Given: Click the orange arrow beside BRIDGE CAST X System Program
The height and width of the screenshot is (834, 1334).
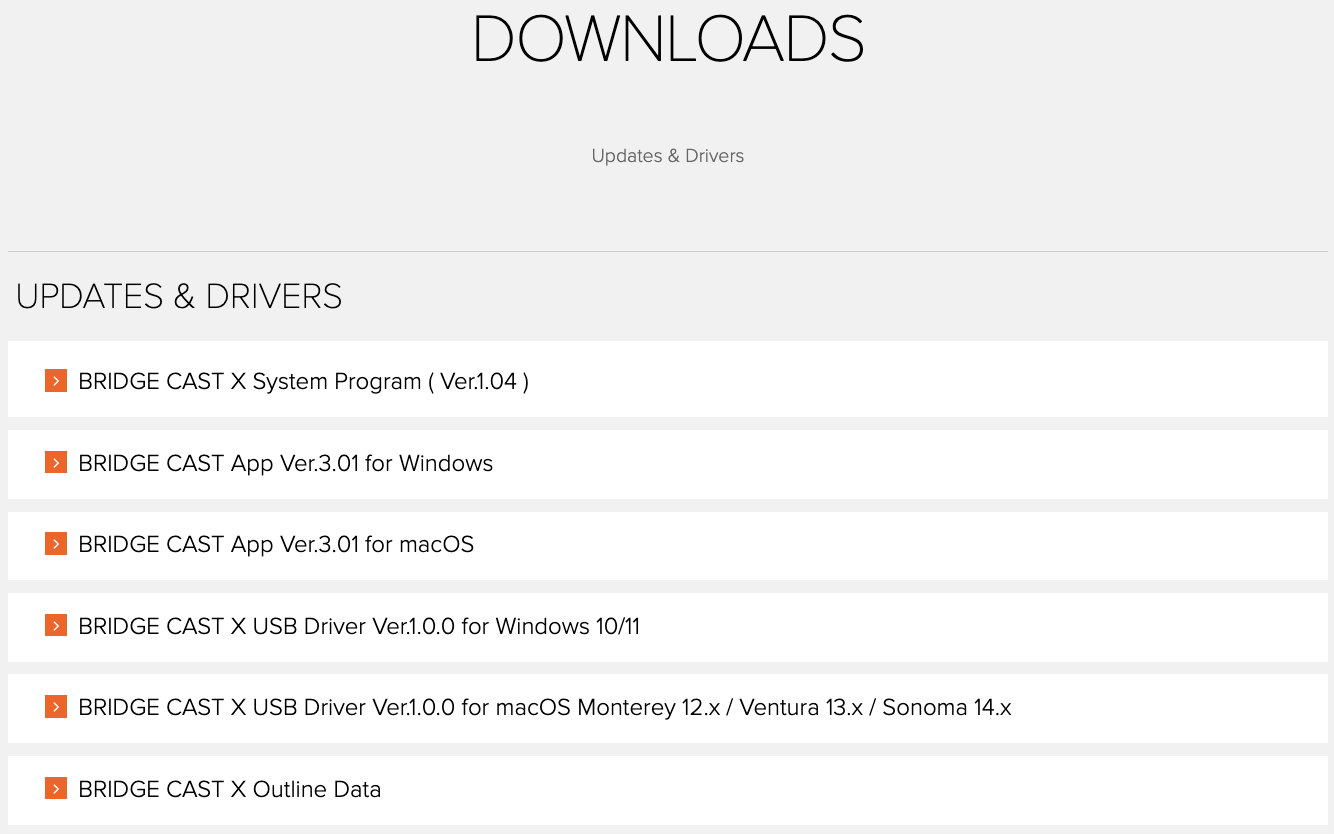Looking at the screenshot, I should pos(56,381).
